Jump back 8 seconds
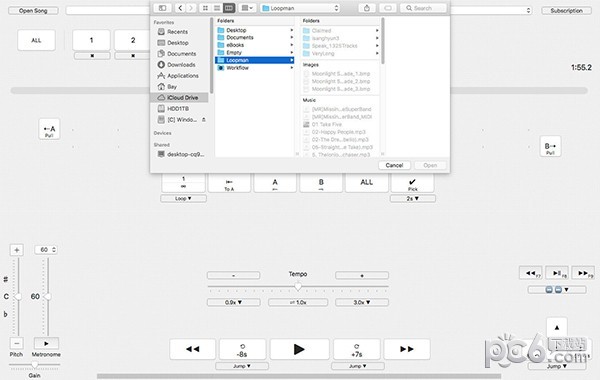Viewport: 600px width, 380px height. click(242, 349)
